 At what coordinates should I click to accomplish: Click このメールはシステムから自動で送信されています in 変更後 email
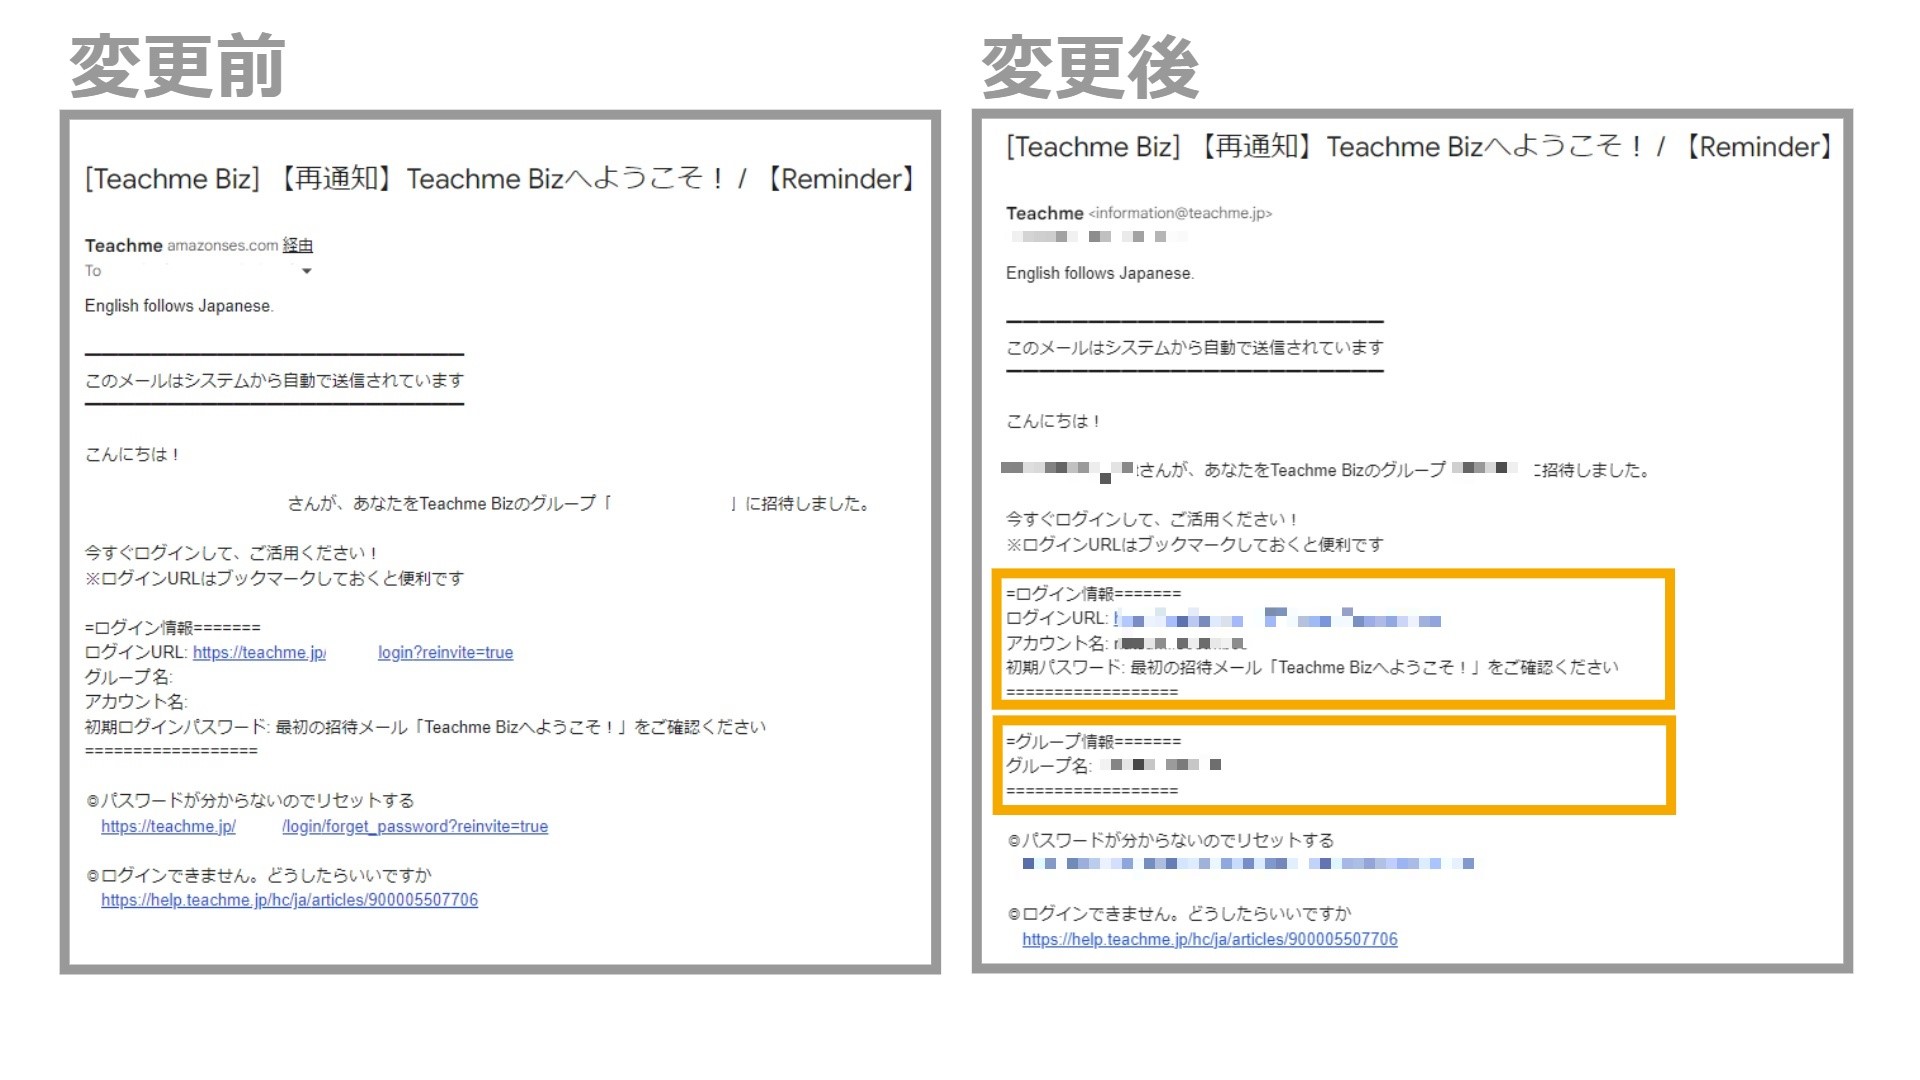coord(1195,347)
